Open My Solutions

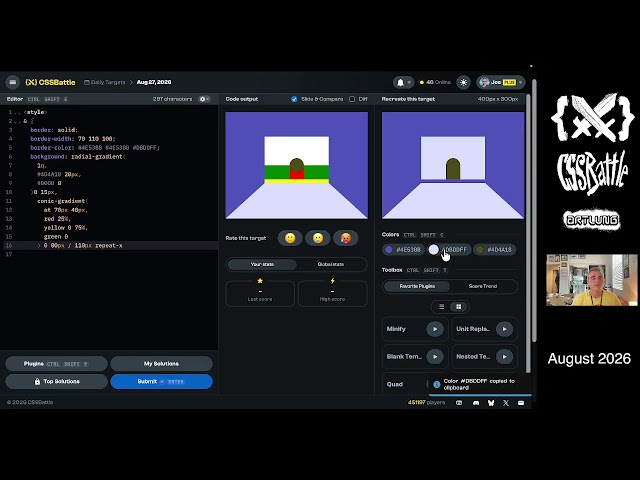pos(161,364)
